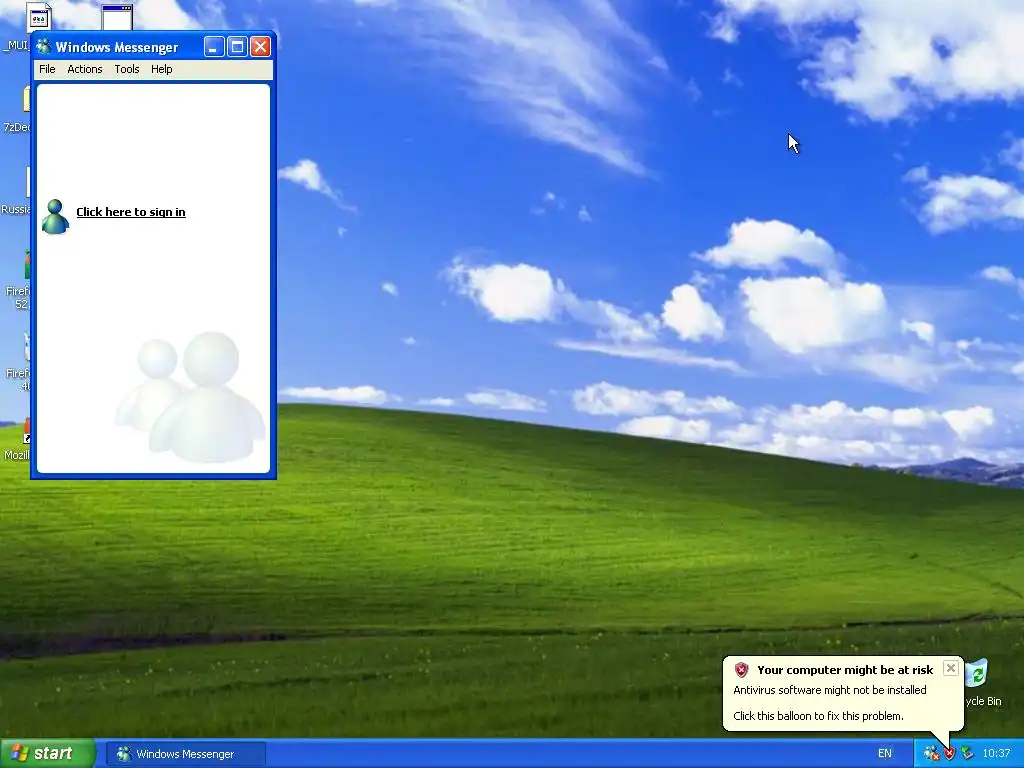Click the red Security Center shield tray icon
This screenshot has height=768, width=1024.
[949, 754]
